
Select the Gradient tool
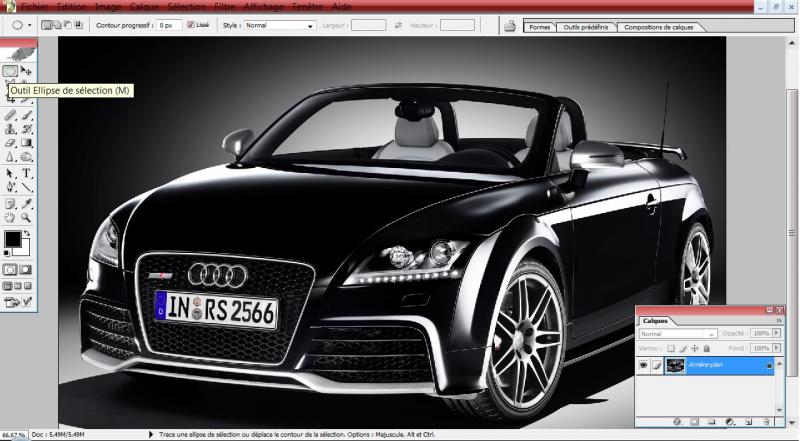coord(27,143)
